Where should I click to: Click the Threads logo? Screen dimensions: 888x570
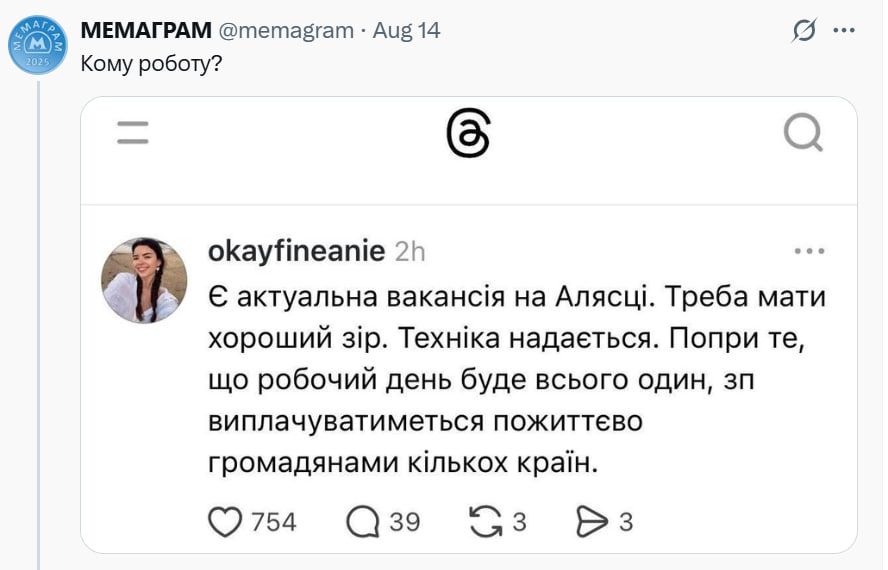pos(468,133)
